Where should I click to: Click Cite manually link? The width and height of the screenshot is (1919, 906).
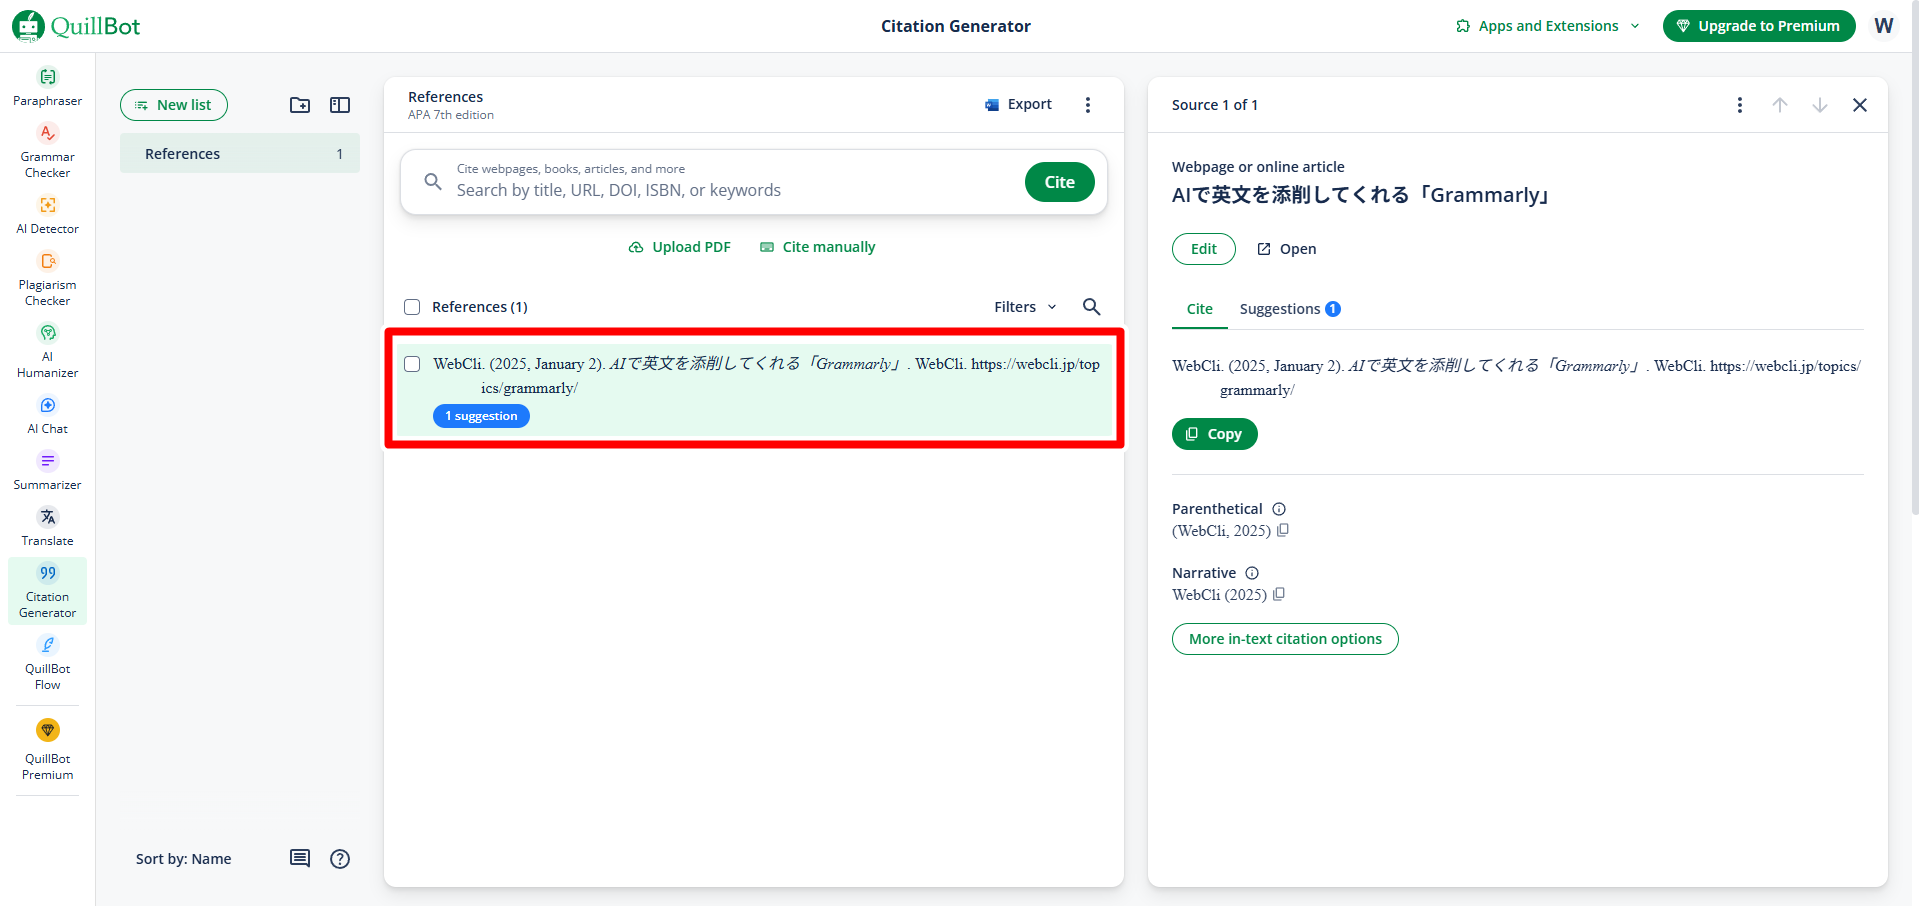(818, 247)
